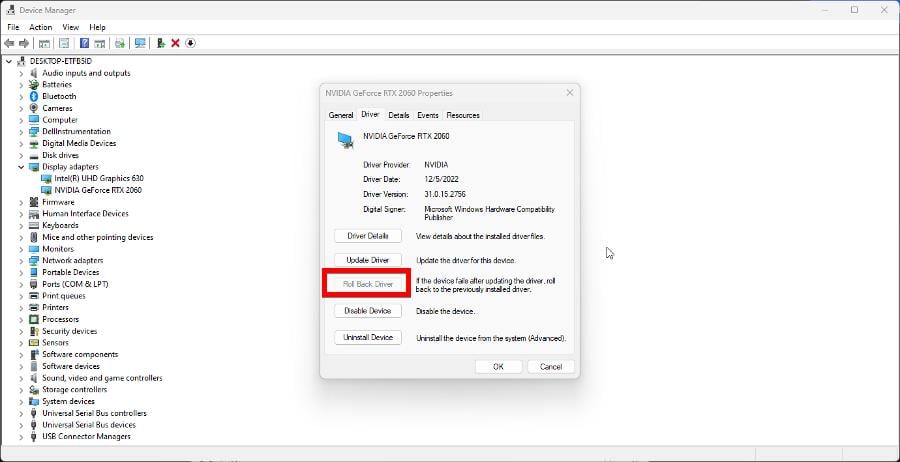Select the Printers category icon

click(x=34, y=308)
